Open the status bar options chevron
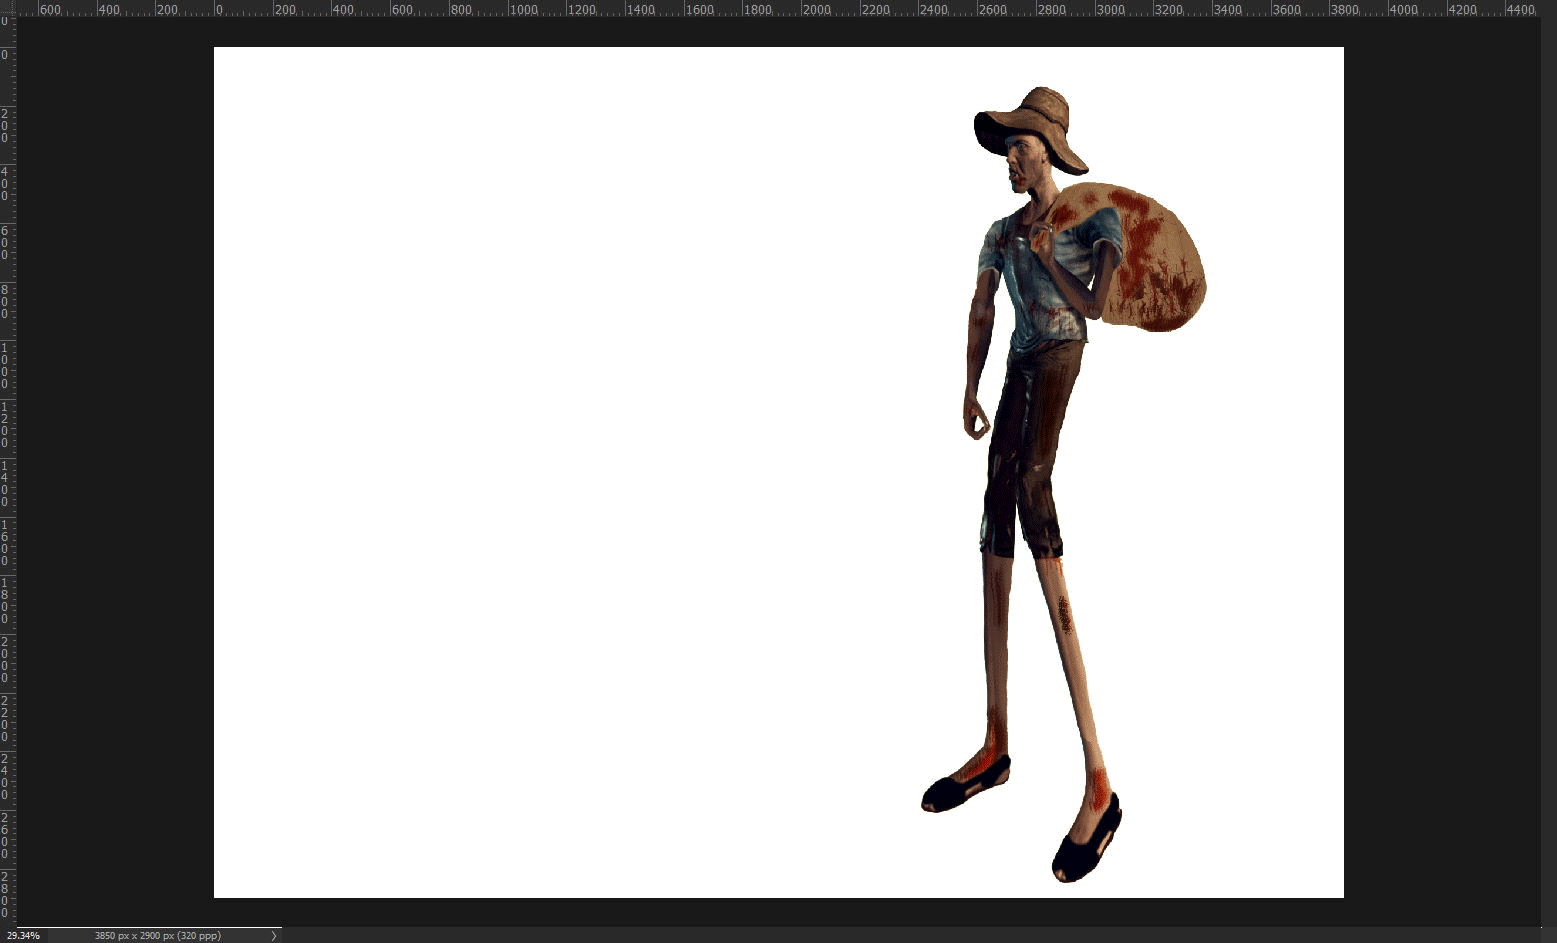This screenshot has width=1557, height=943. 272,935
